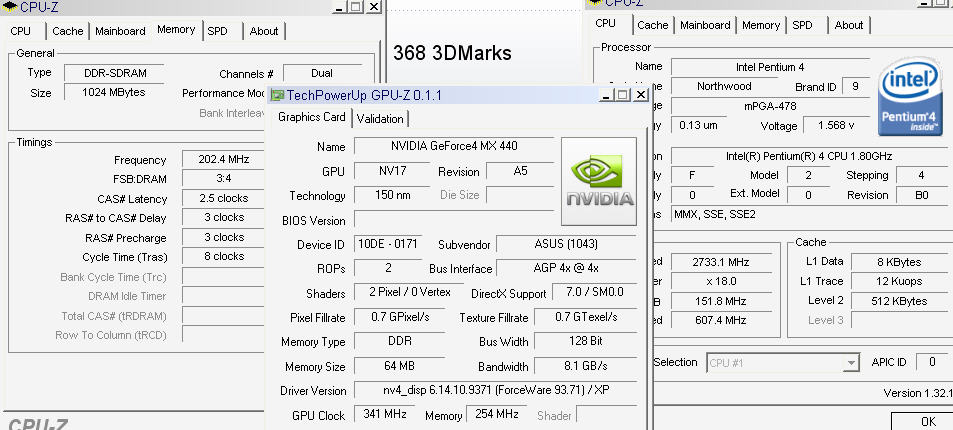
Task: Click the Memory Type field showing DDR
Action: point(400,341)
